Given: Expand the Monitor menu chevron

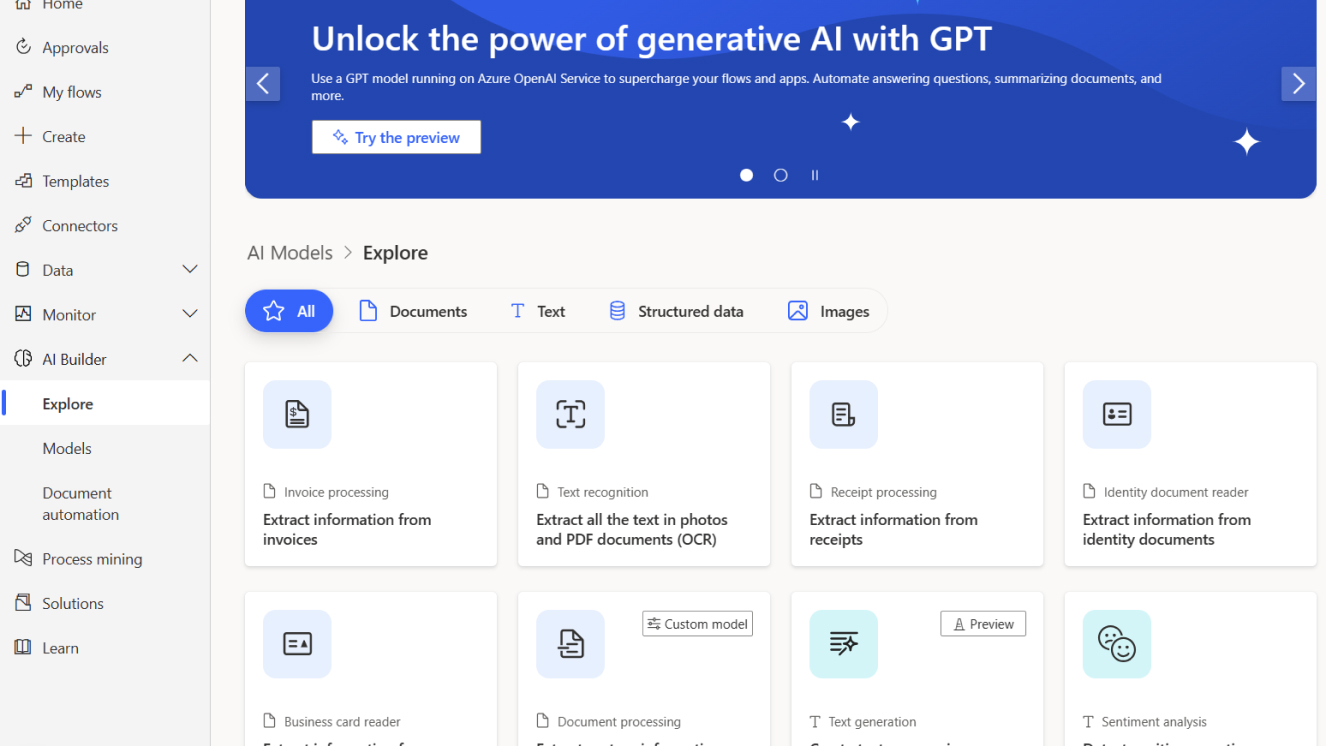Looking at the screenshot, I should click(x=189, y=314).
